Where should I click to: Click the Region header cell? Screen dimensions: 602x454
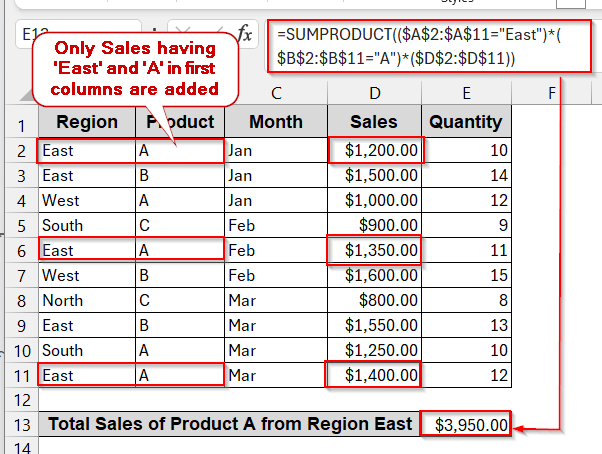[x=87, y=123]
